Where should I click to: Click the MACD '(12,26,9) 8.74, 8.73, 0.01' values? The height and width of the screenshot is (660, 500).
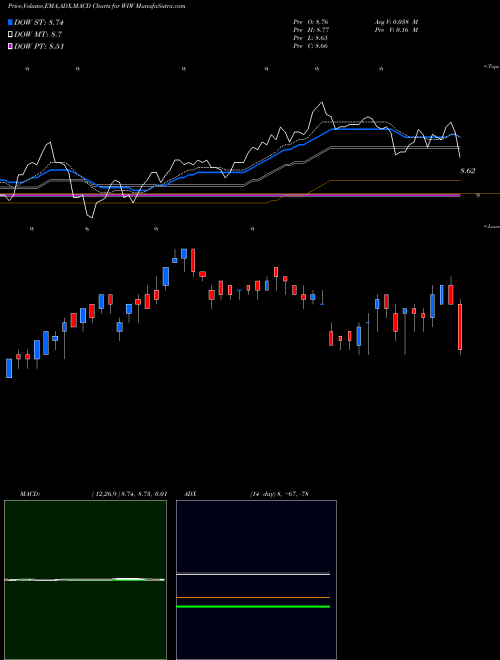pyautogui.click(x=130, y=494)
